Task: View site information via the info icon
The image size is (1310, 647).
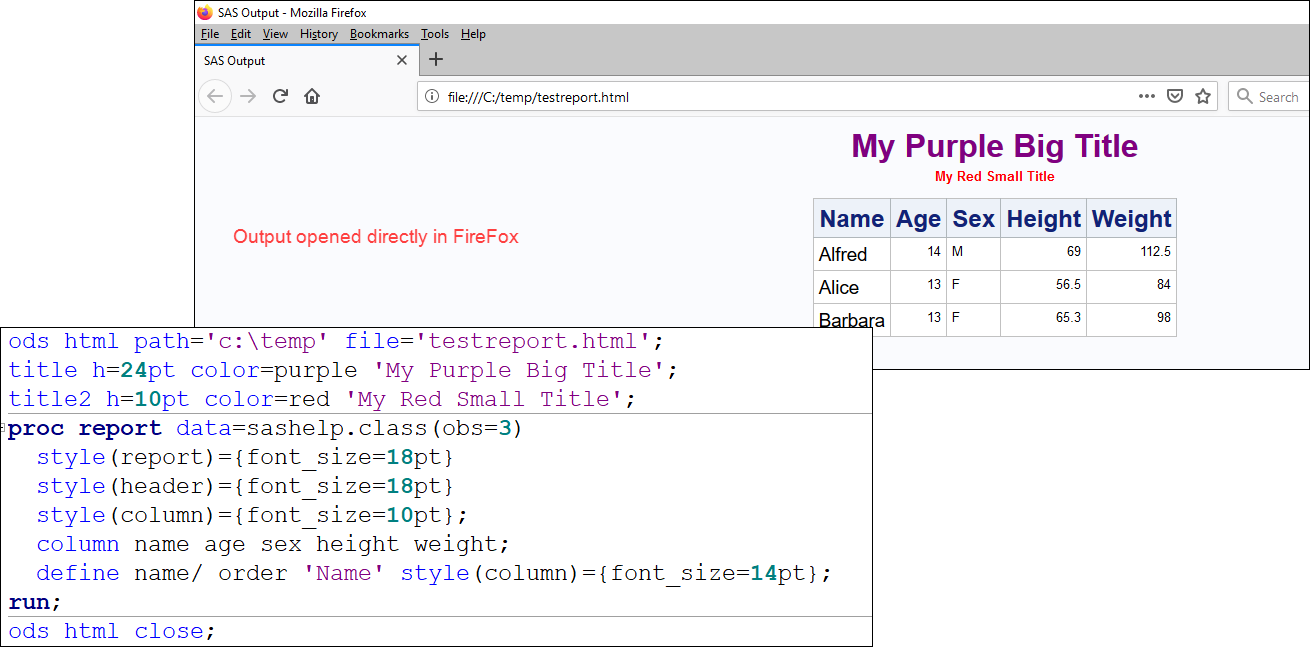Action: tap(432, 97)
